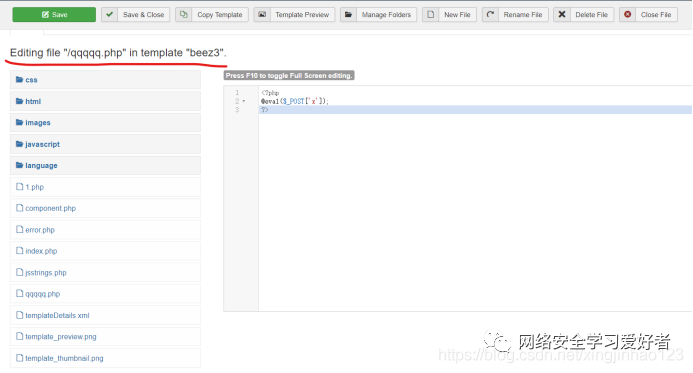Click the javascript folder icon
This screenshot has width=693, height=373.
[19, 144]
